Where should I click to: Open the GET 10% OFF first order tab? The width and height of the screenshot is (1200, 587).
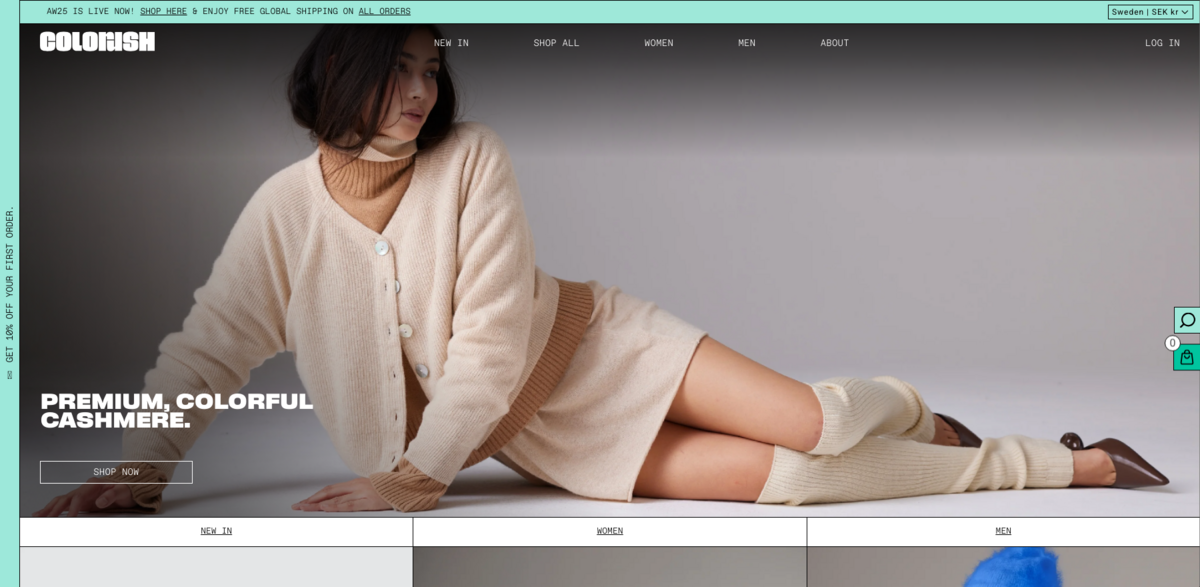[x=12, y=290]
